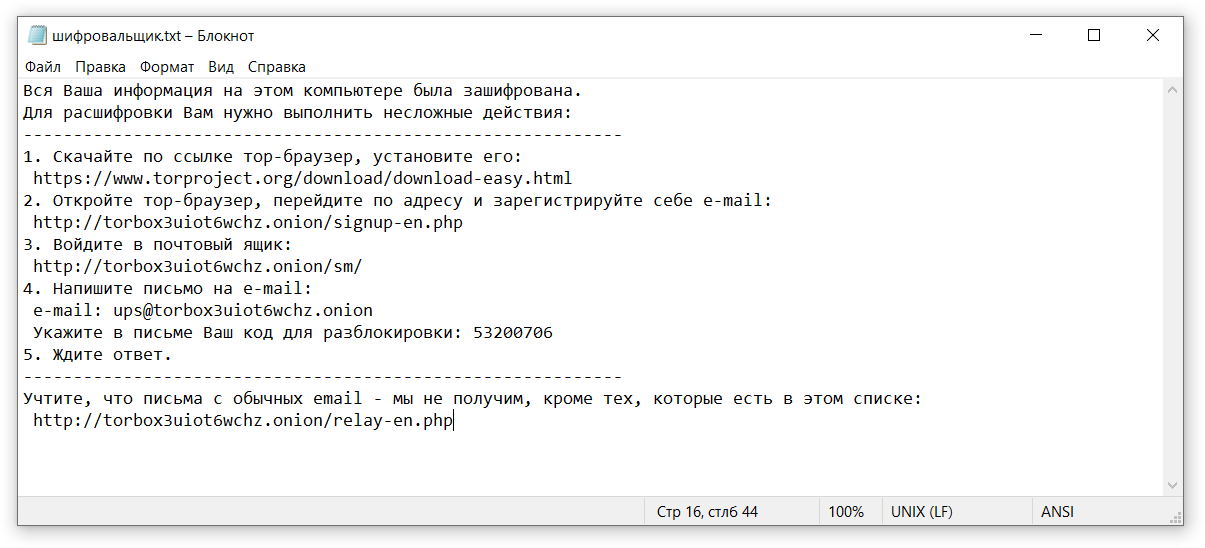Click the UNIX (LF) line ending indicator

pyautogui.click(x=922, y=511)
